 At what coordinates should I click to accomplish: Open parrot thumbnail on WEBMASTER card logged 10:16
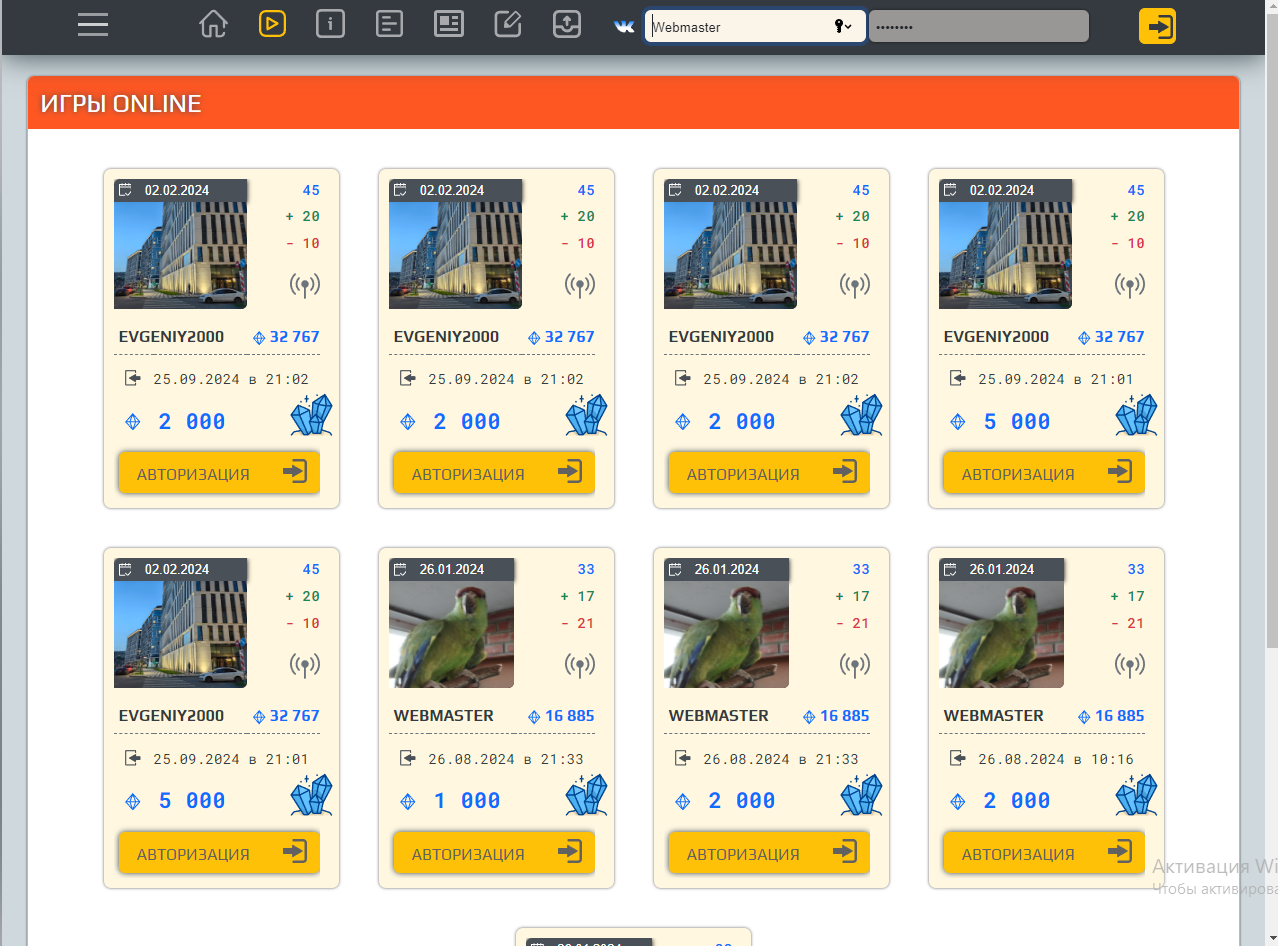(x=1001, y=634)
